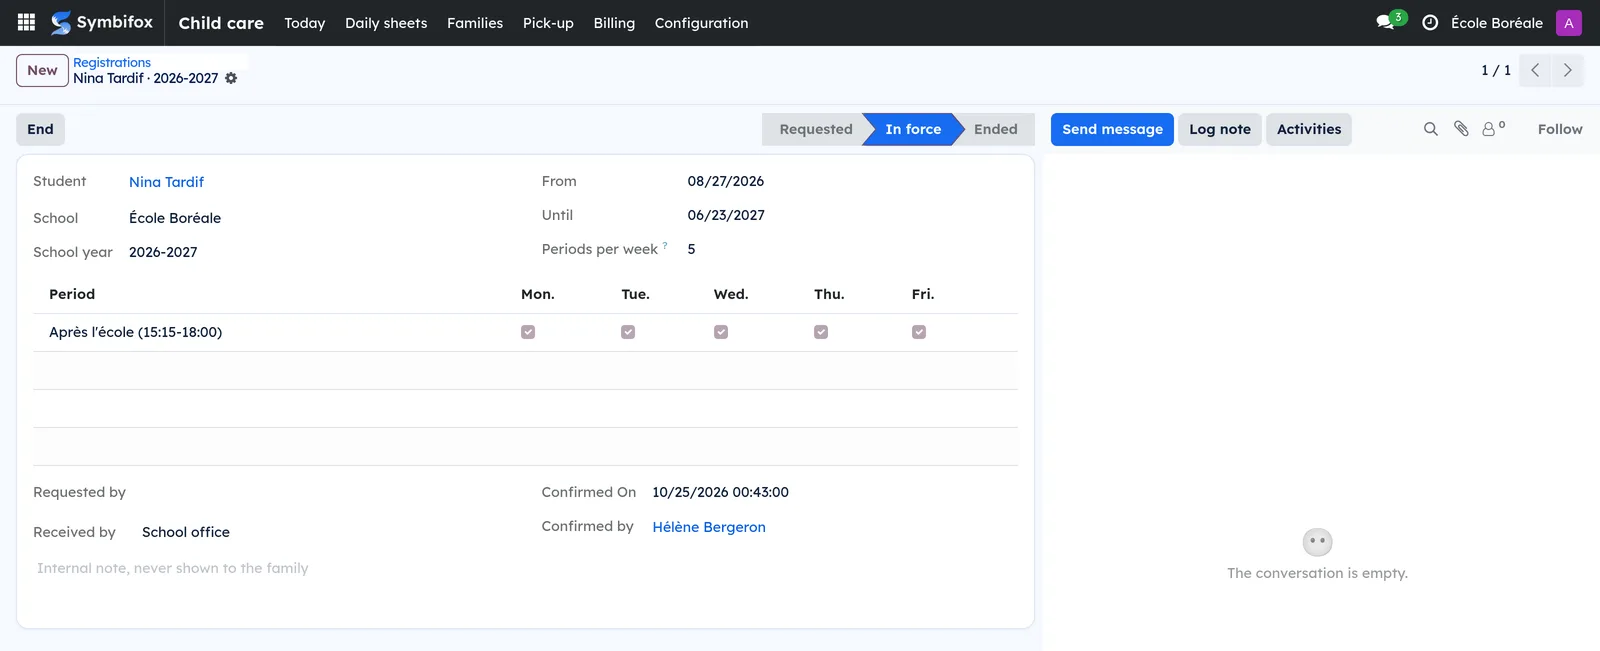Image resolution: width=1600 pixels, height=651 pixels.
Task: Follow this registration record
Action: coord(1560,129)
